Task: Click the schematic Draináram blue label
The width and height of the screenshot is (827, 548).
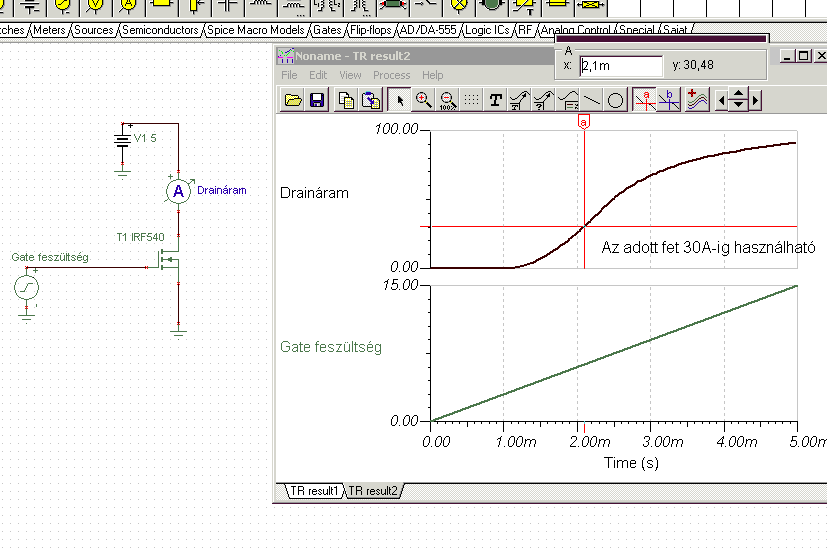Action: pos(222,190)
